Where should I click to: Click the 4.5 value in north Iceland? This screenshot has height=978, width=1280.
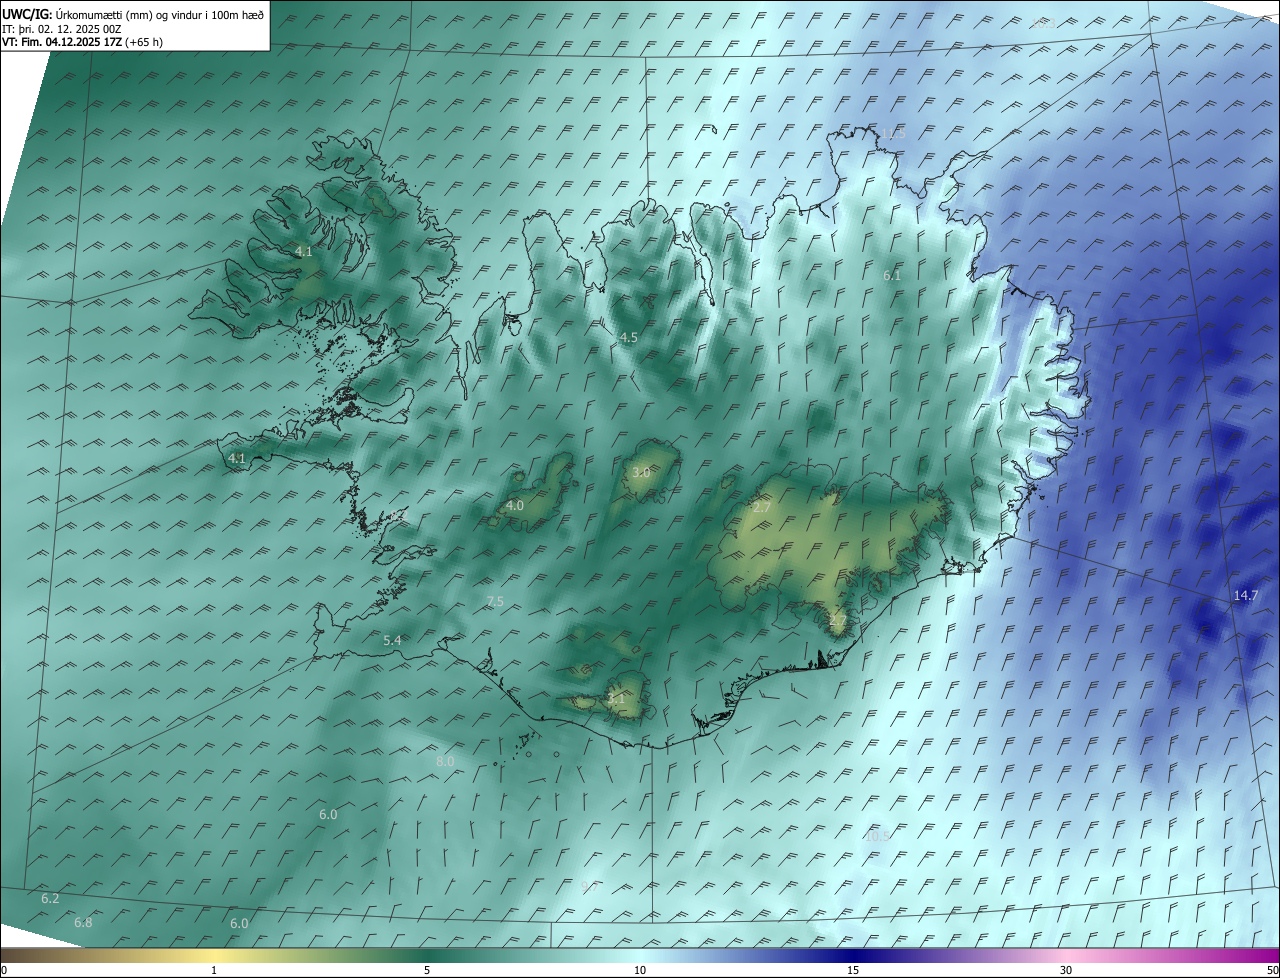pyautogui.click(x=628, y=338)
